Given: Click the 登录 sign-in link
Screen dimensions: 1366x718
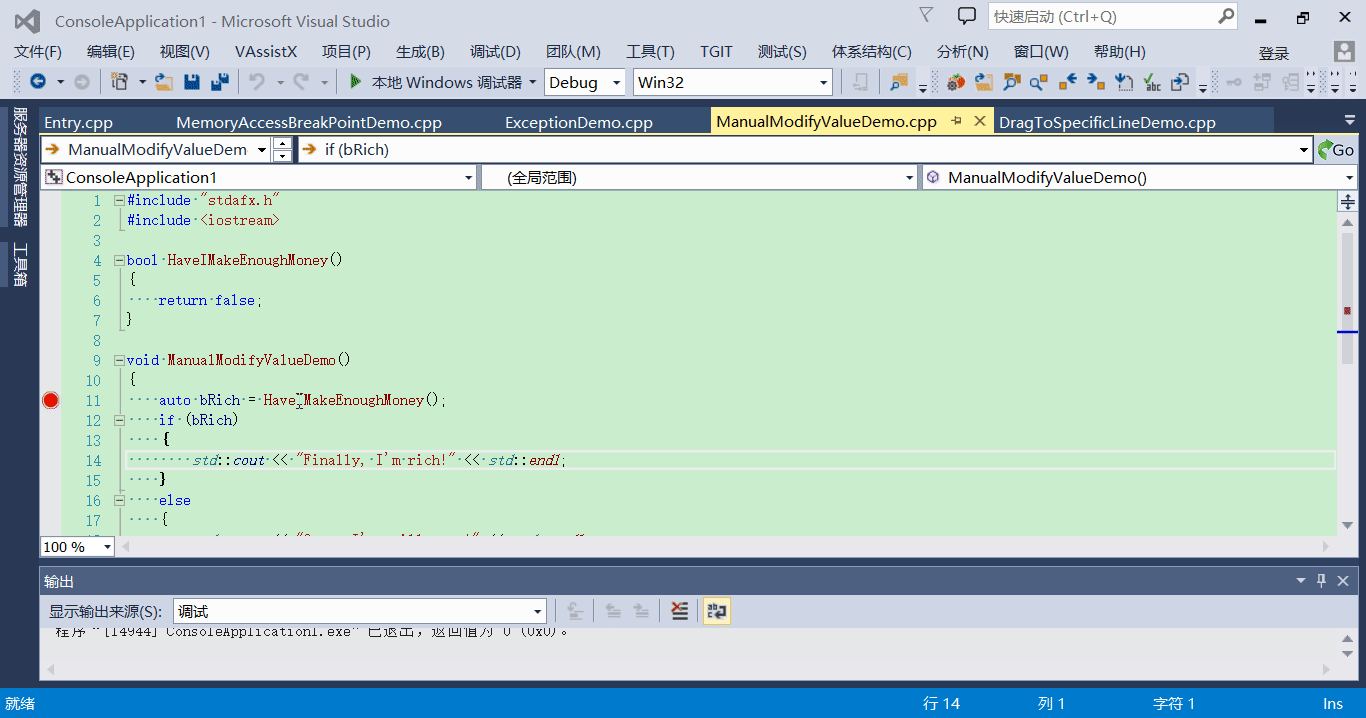Looking at the screenshot, I should tap(1275, 51).
